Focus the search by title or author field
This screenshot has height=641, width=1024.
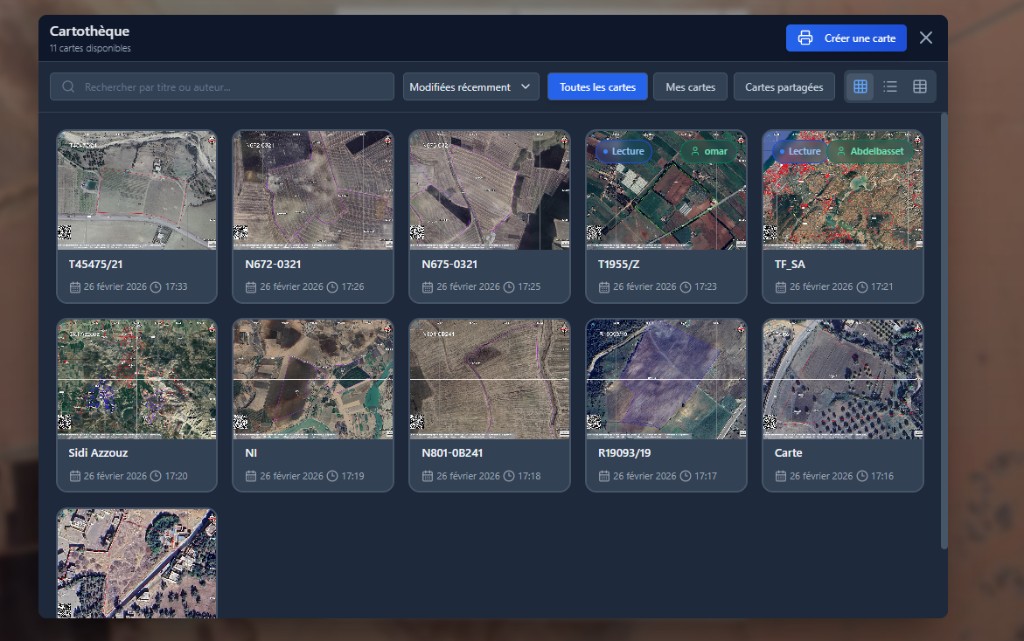pyautogui.click(x=222, y=87)
